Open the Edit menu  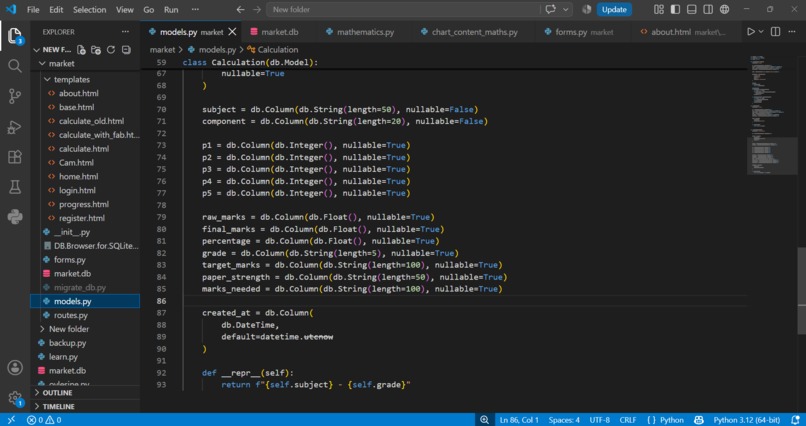pos(56,10)
